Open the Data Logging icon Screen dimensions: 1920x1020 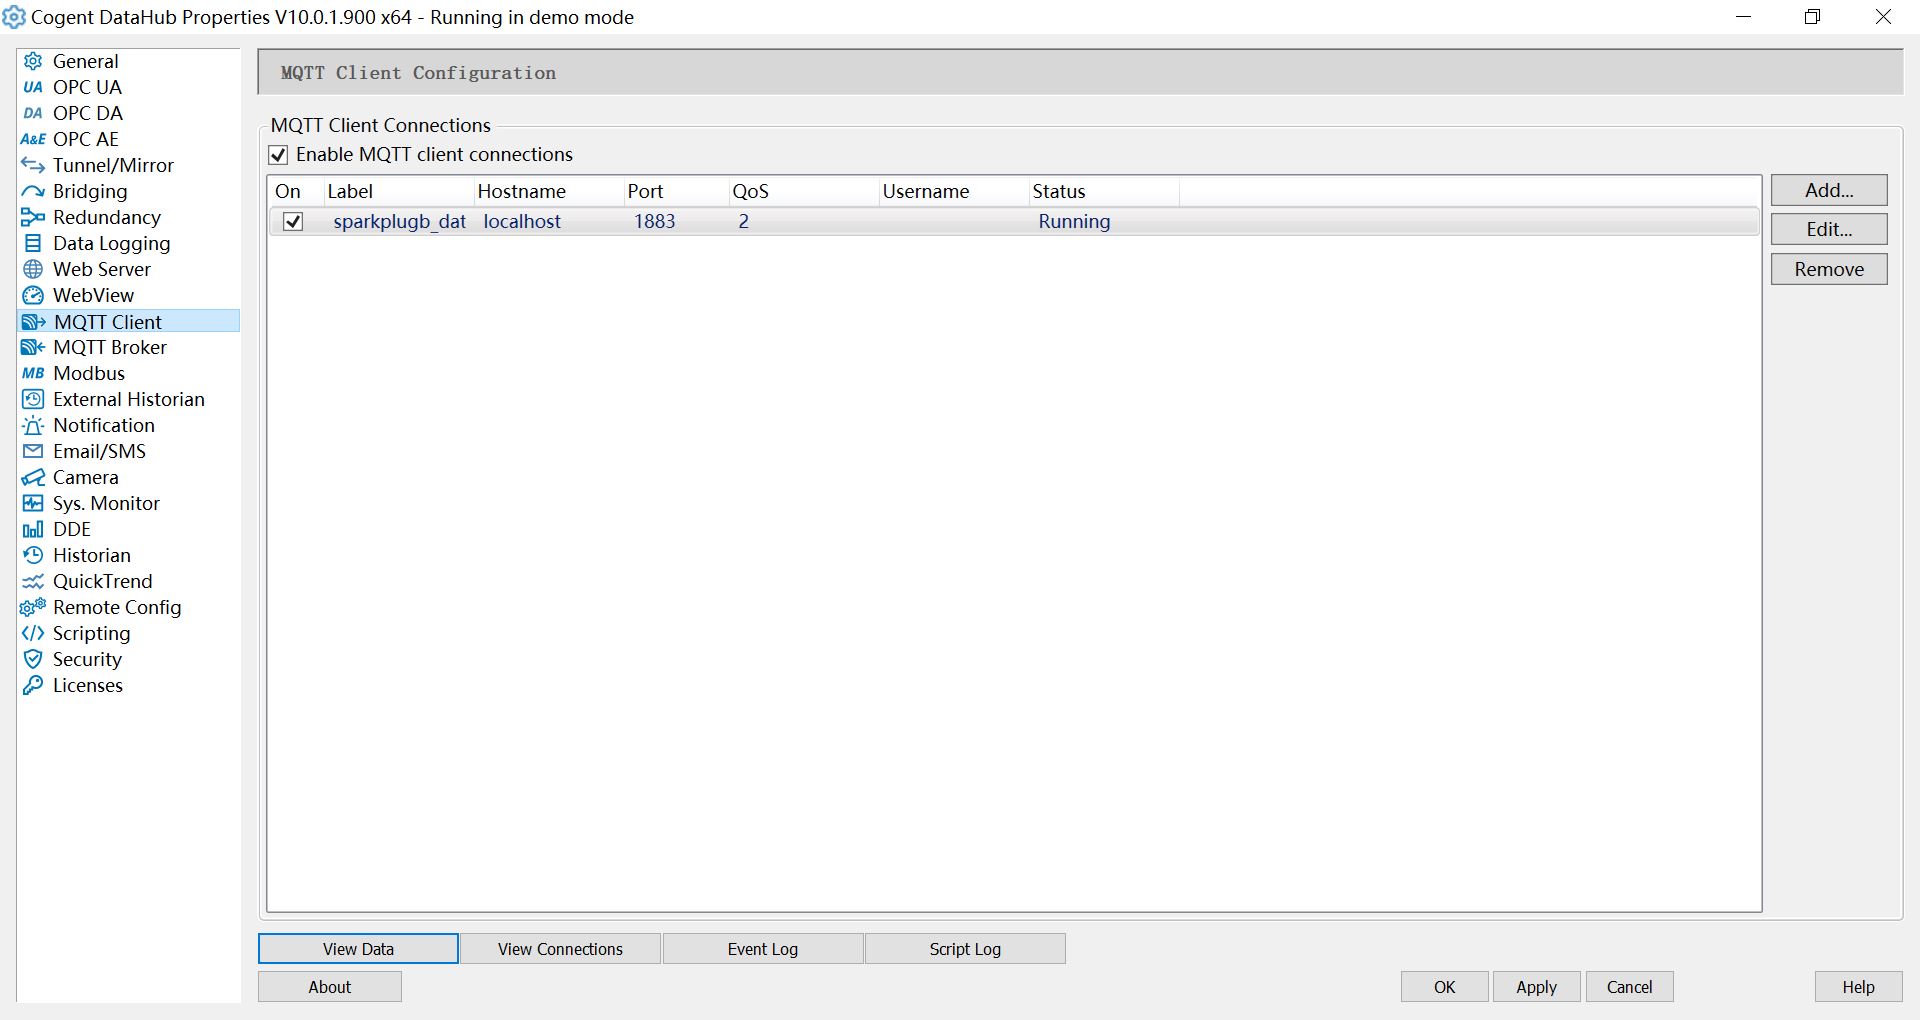(x=33, y=243)
